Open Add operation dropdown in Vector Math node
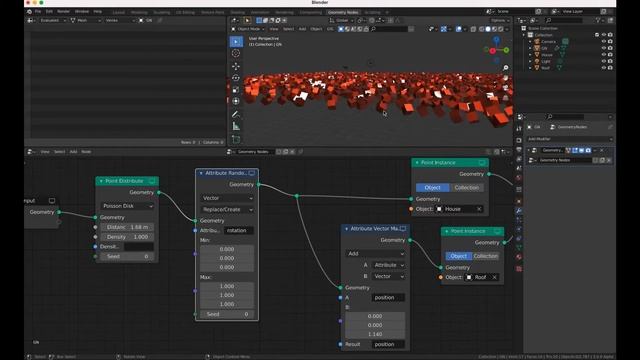This screenshot has width=640, height=360. click(375, 253)
